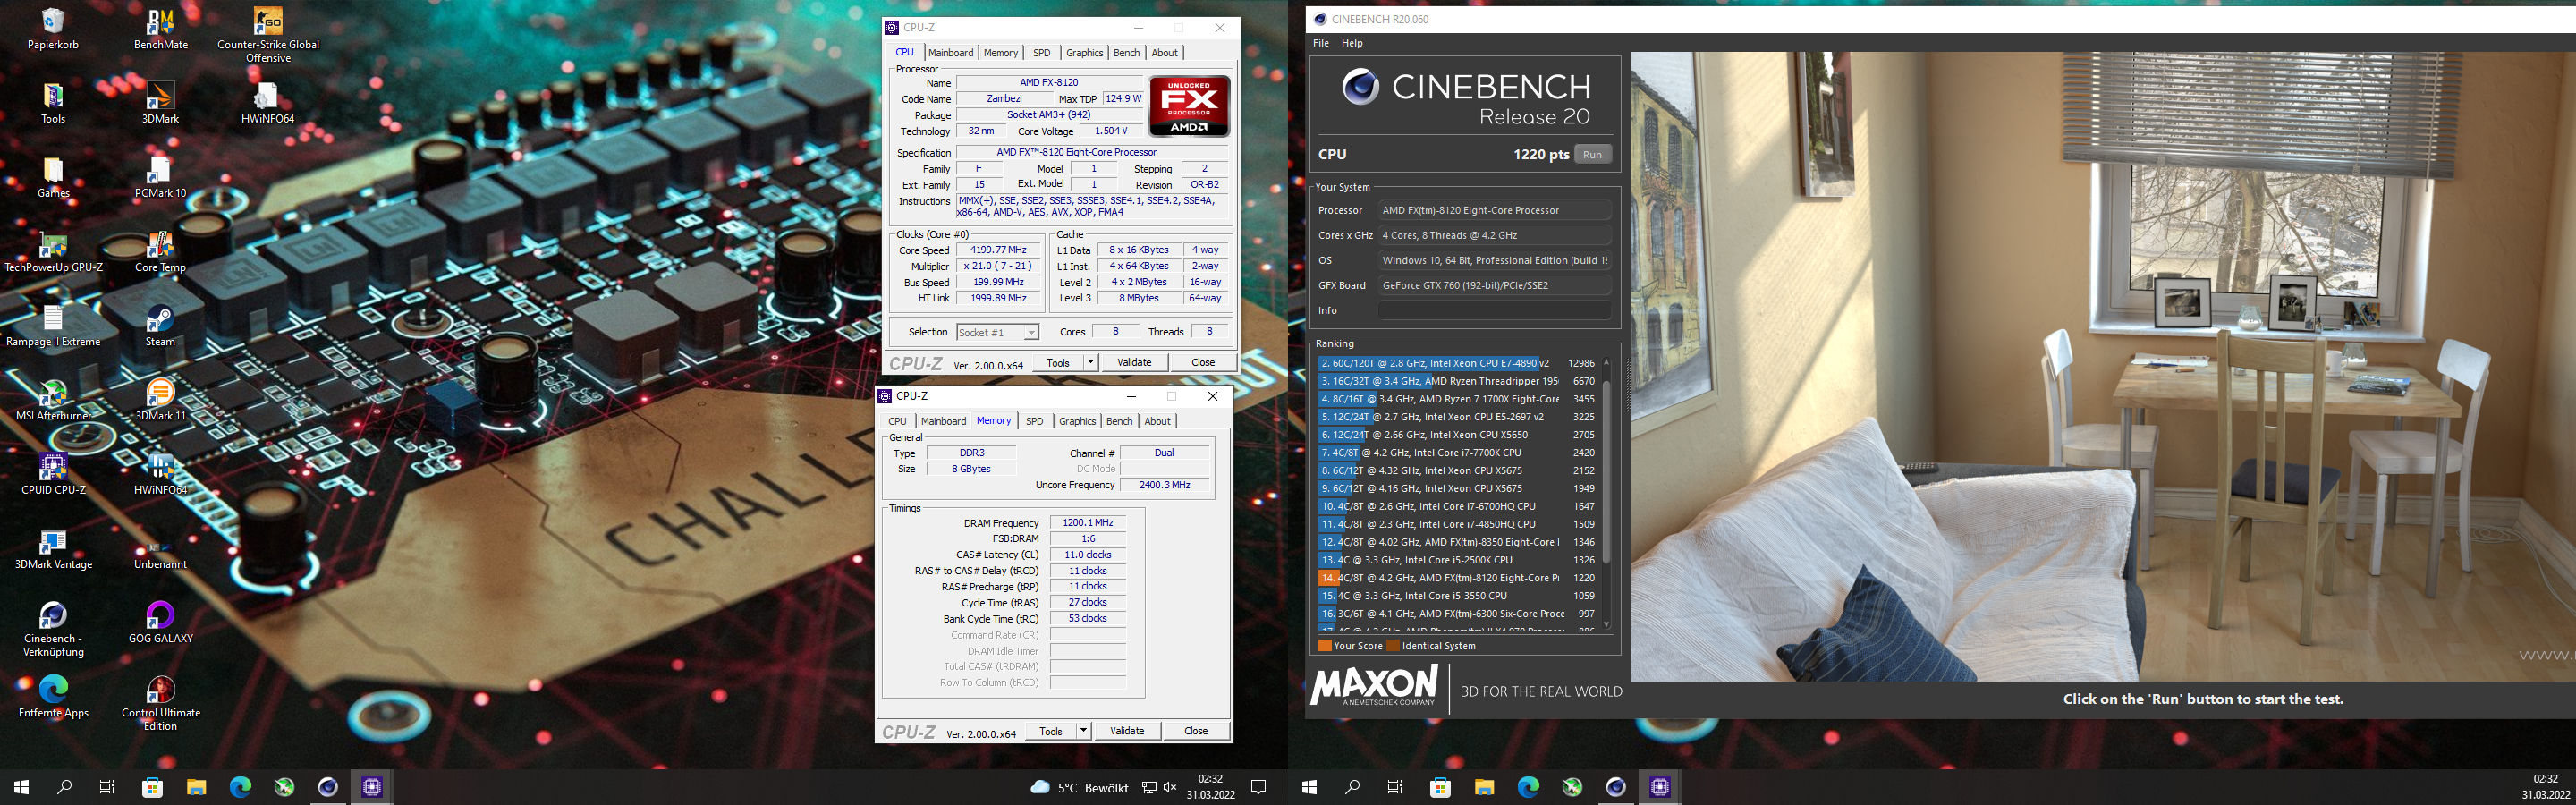
Task: Click Validate in upper CPU-Z window
Action: [x=1134, y=362]
